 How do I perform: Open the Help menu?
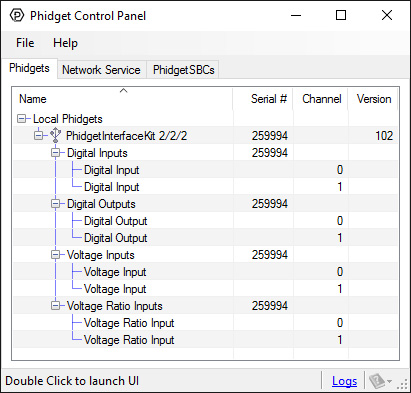[x=65, y=43]
